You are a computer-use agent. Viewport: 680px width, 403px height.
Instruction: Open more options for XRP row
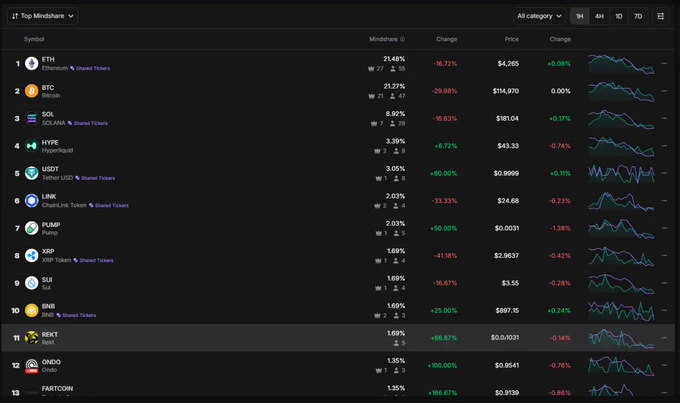tap(664, 256)
